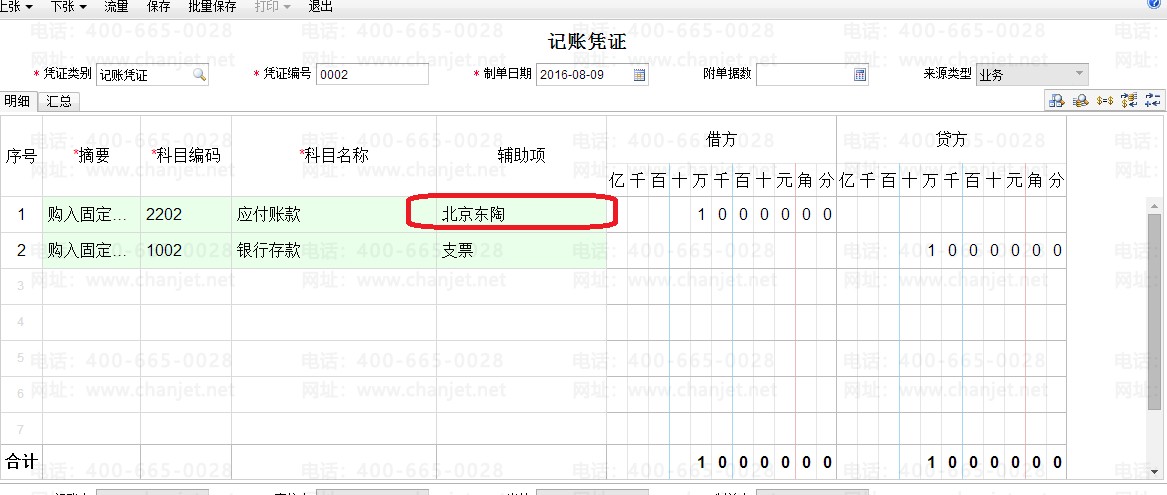Click 退出 to exit

(x=320, y=7)
